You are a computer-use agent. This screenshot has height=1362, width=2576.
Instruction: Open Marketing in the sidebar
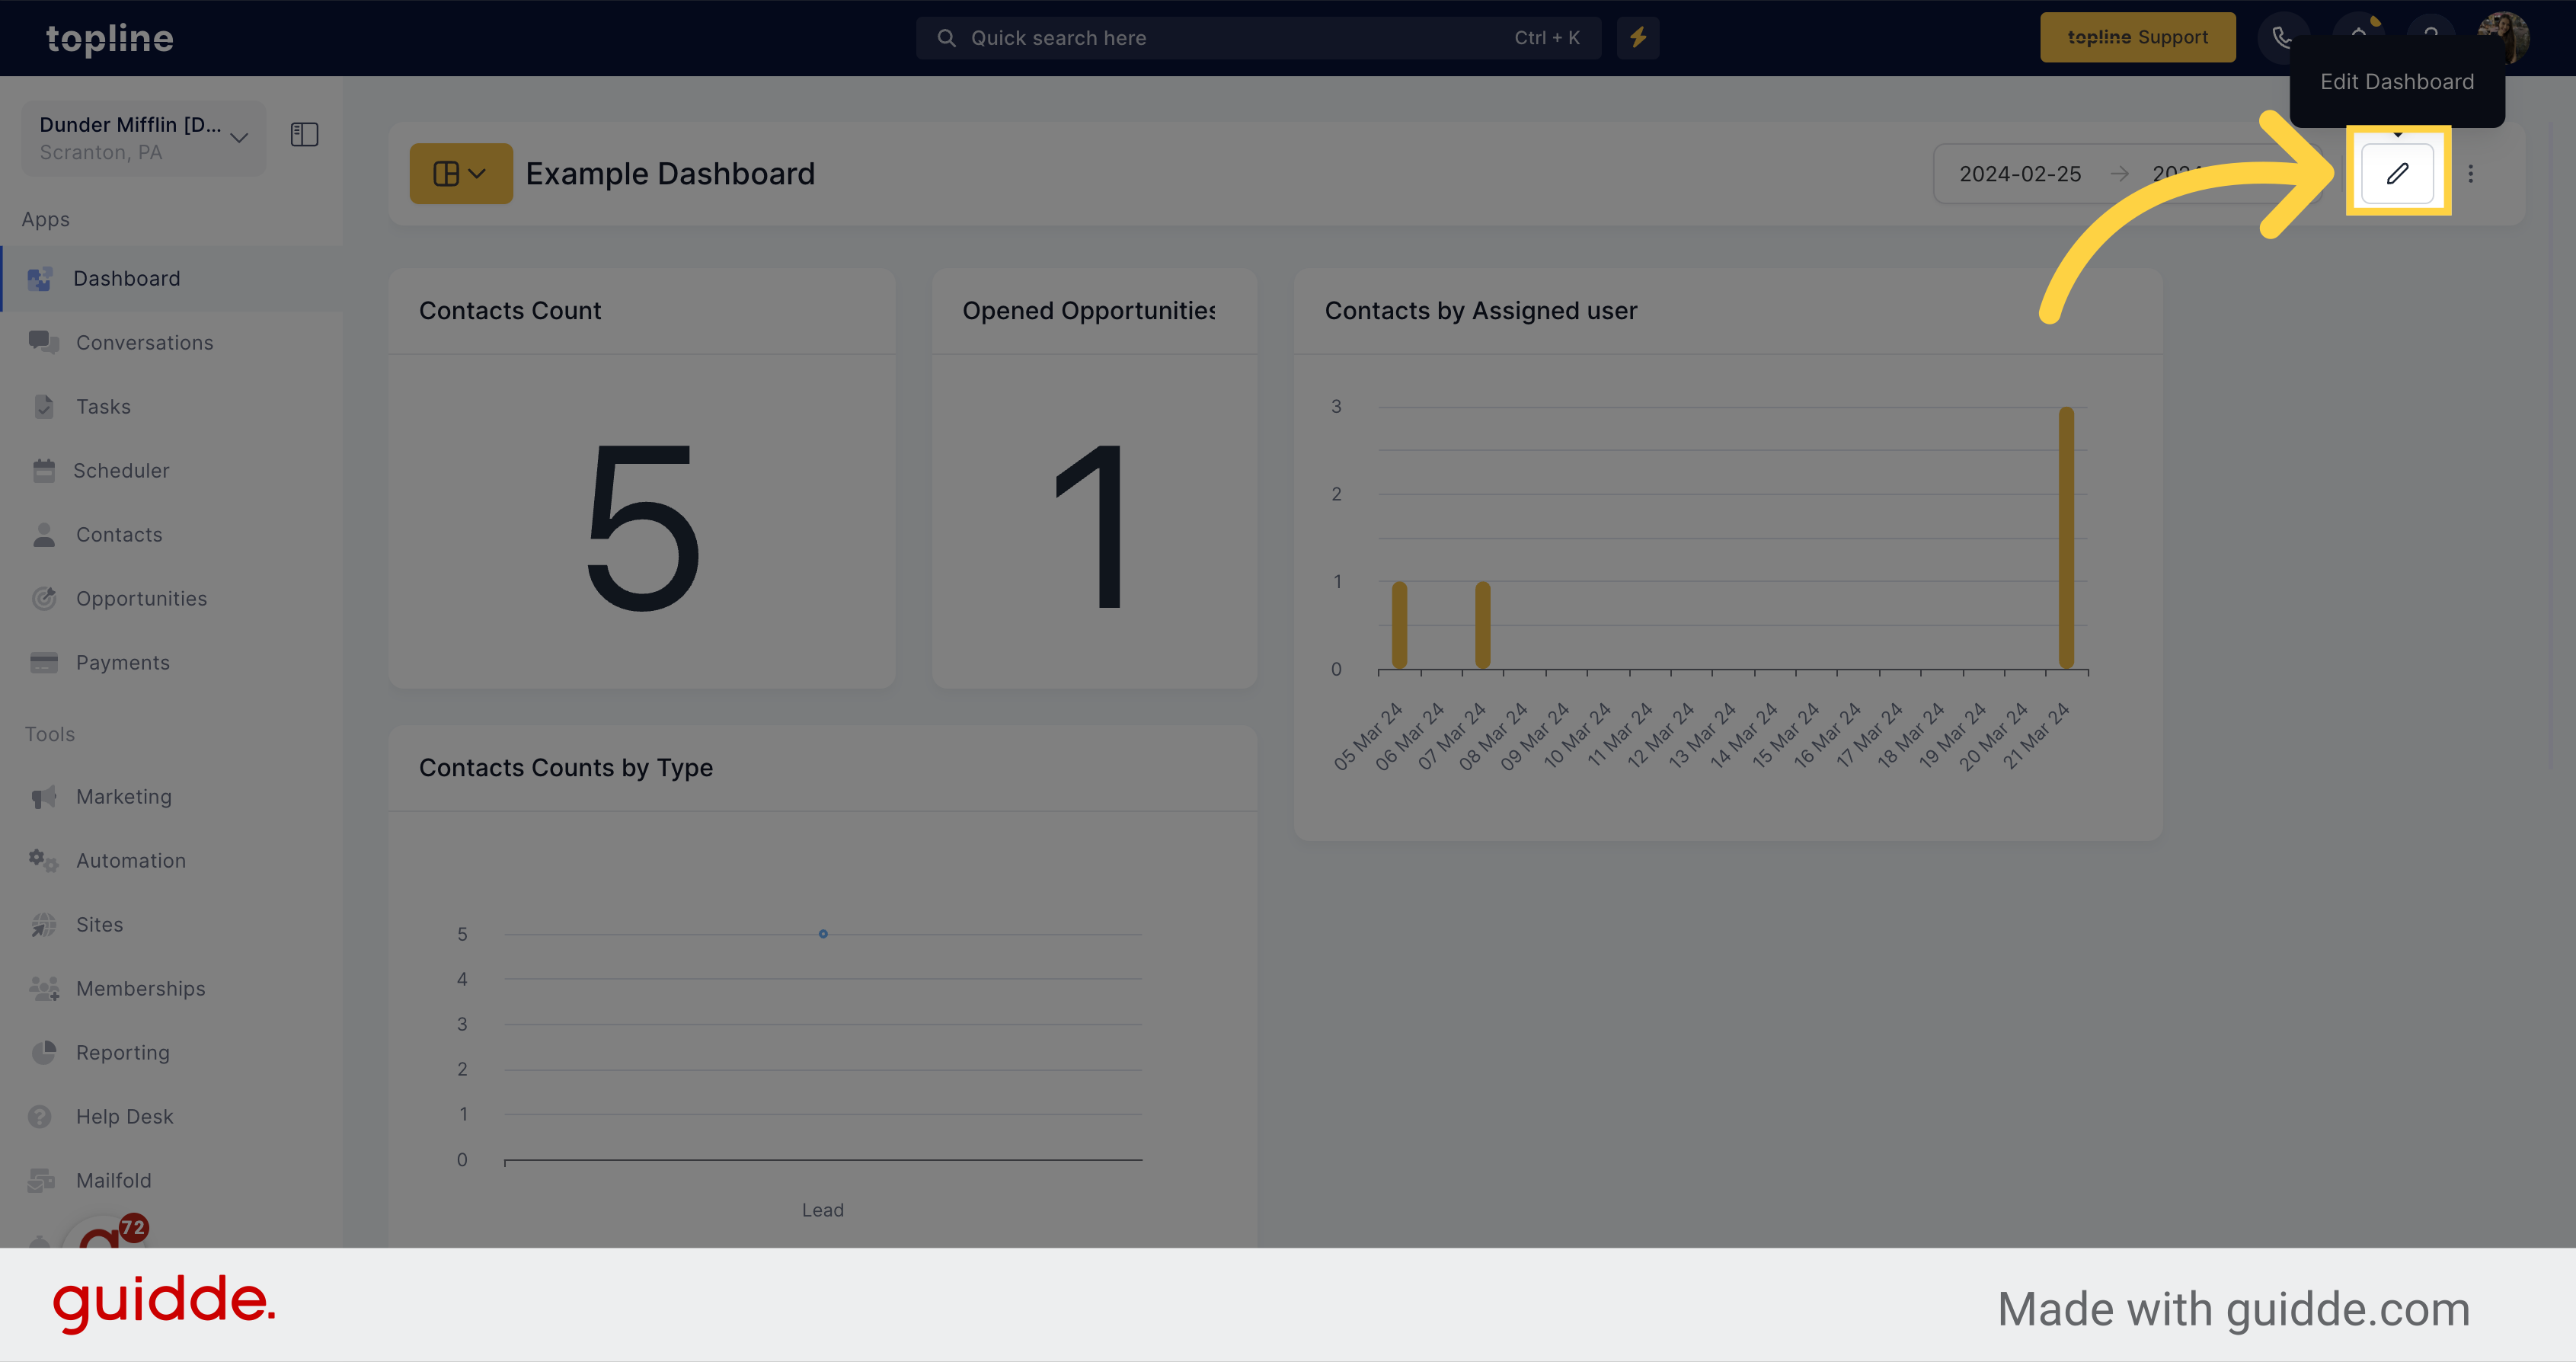pos(172,796)
